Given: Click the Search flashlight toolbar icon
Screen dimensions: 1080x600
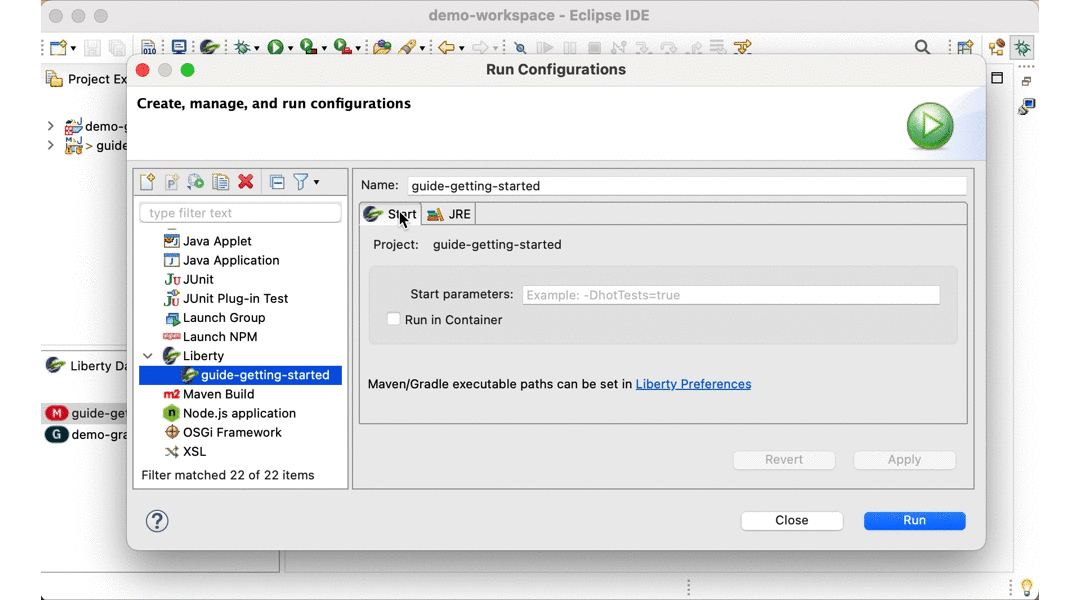Looking at the screenshot, I should coord(408,48).
